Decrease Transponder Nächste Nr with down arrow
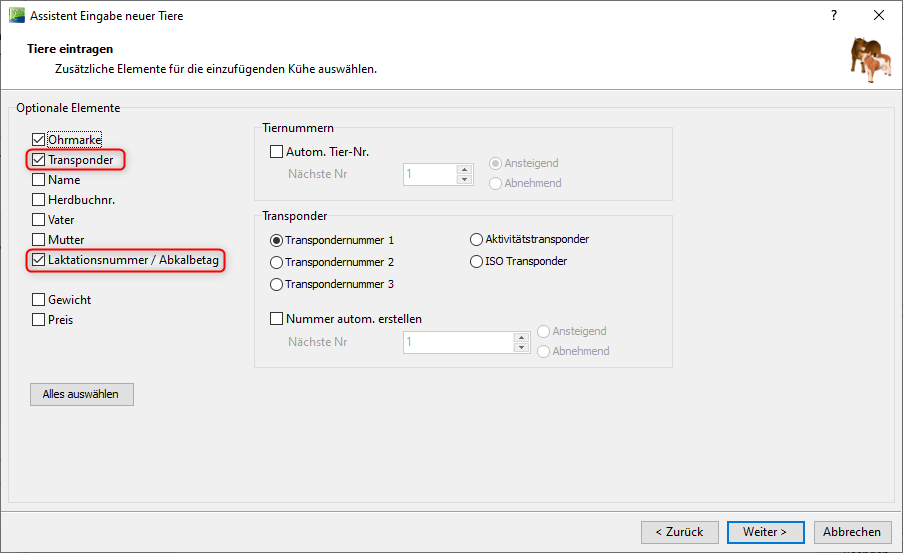The image size is (903, 553). 521,347
